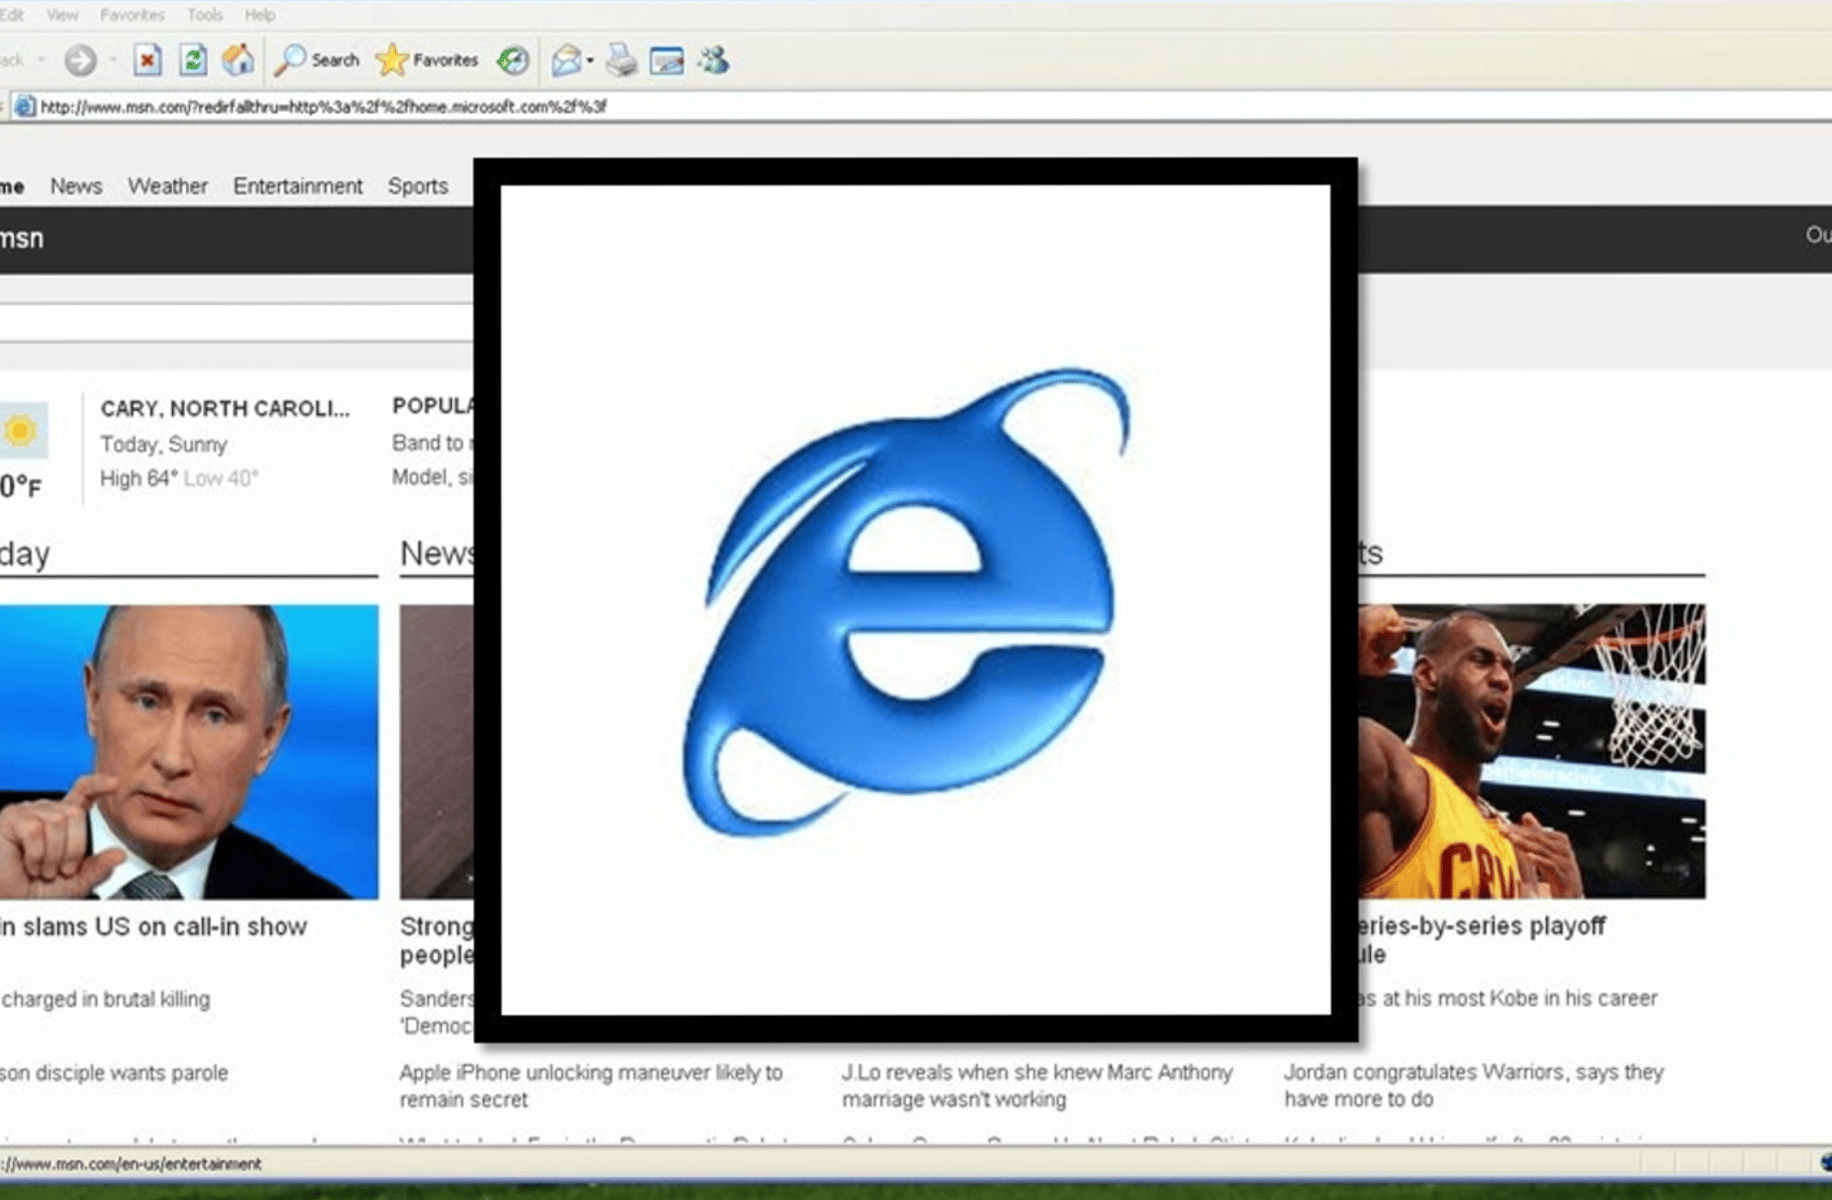
Task: Launch the Messenger buddies icon
Action: pyautogui.click(x=714, y=61)
